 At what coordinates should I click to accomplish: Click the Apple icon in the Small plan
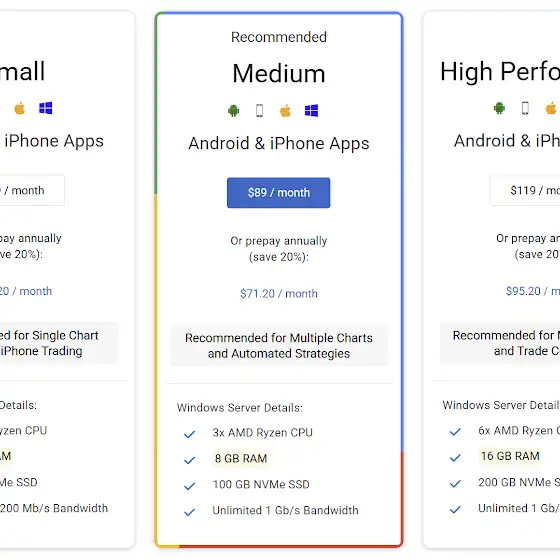tap(20, 108)
